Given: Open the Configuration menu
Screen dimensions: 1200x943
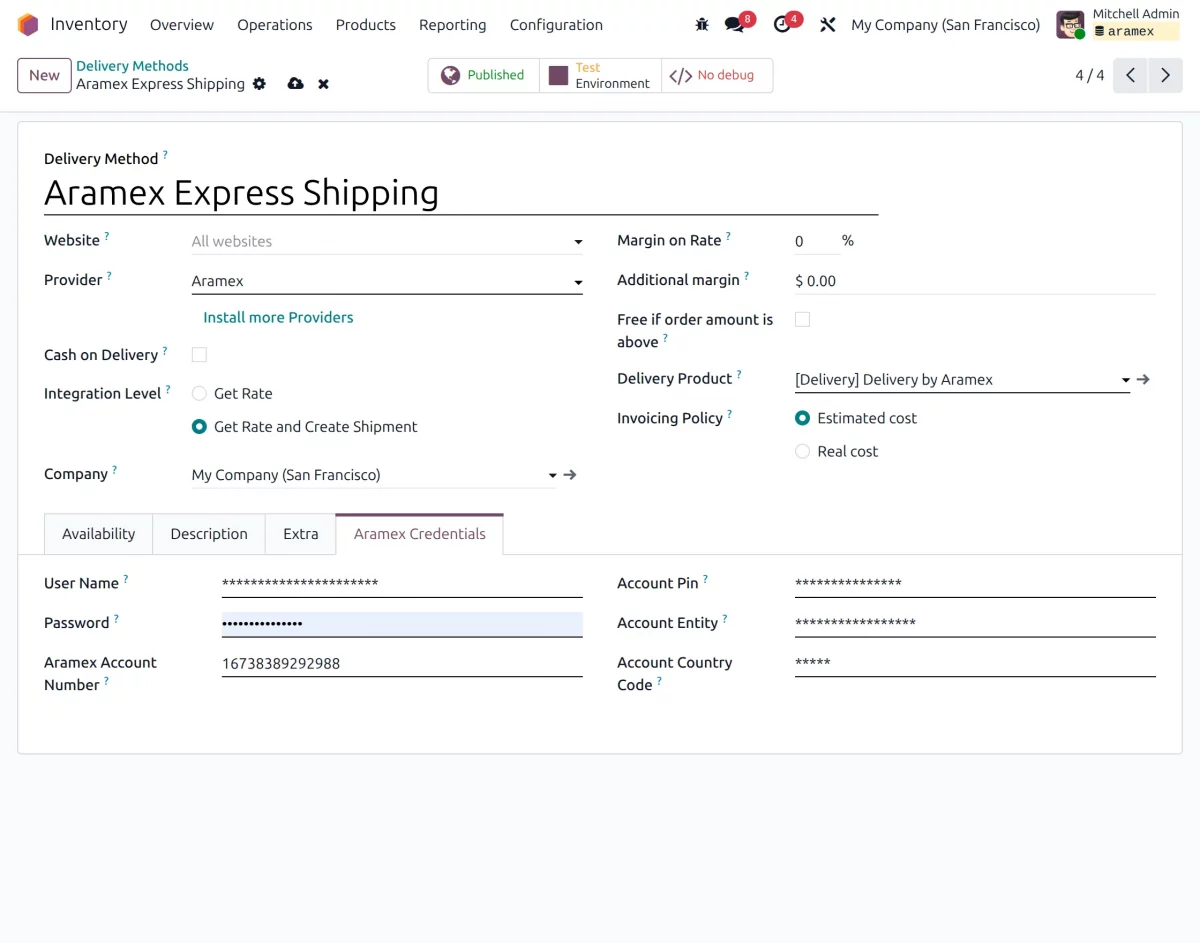Looking at the screenshot, I should pos(556,25).
